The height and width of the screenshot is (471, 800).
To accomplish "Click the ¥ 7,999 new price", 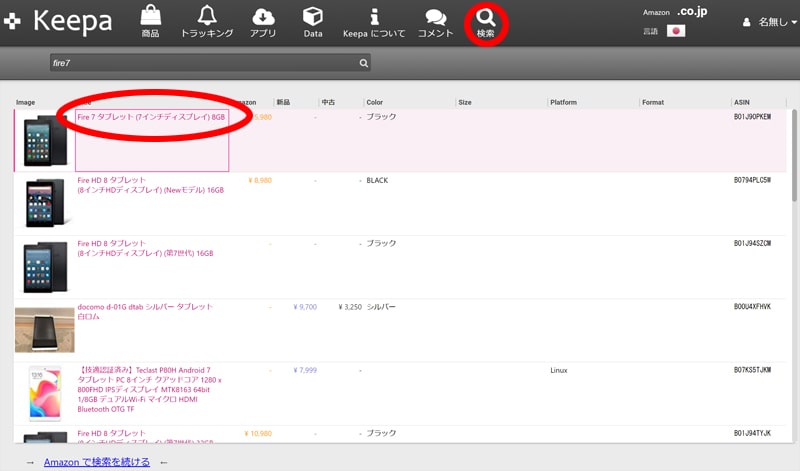I will pyautogui.click(x=305, y=370).
